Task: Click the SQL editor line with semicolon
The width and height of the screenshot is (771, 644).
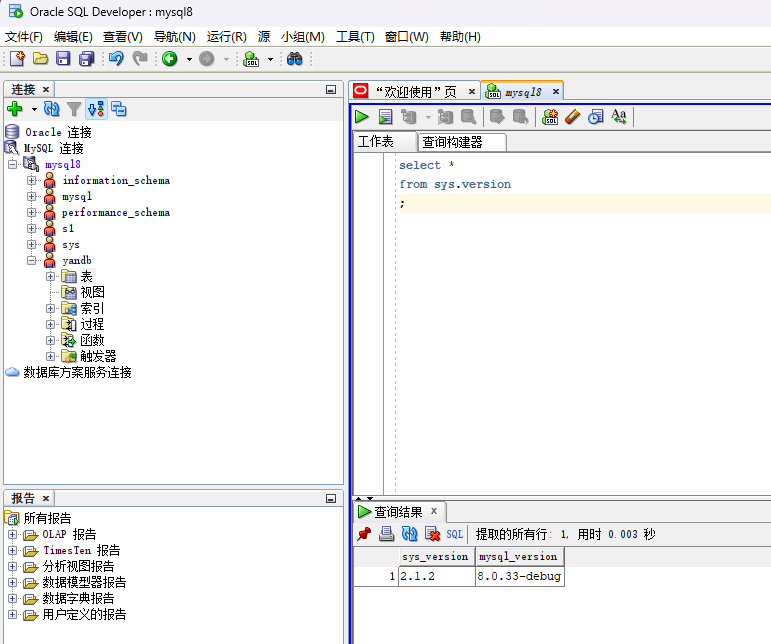Action: pos(583,203)
